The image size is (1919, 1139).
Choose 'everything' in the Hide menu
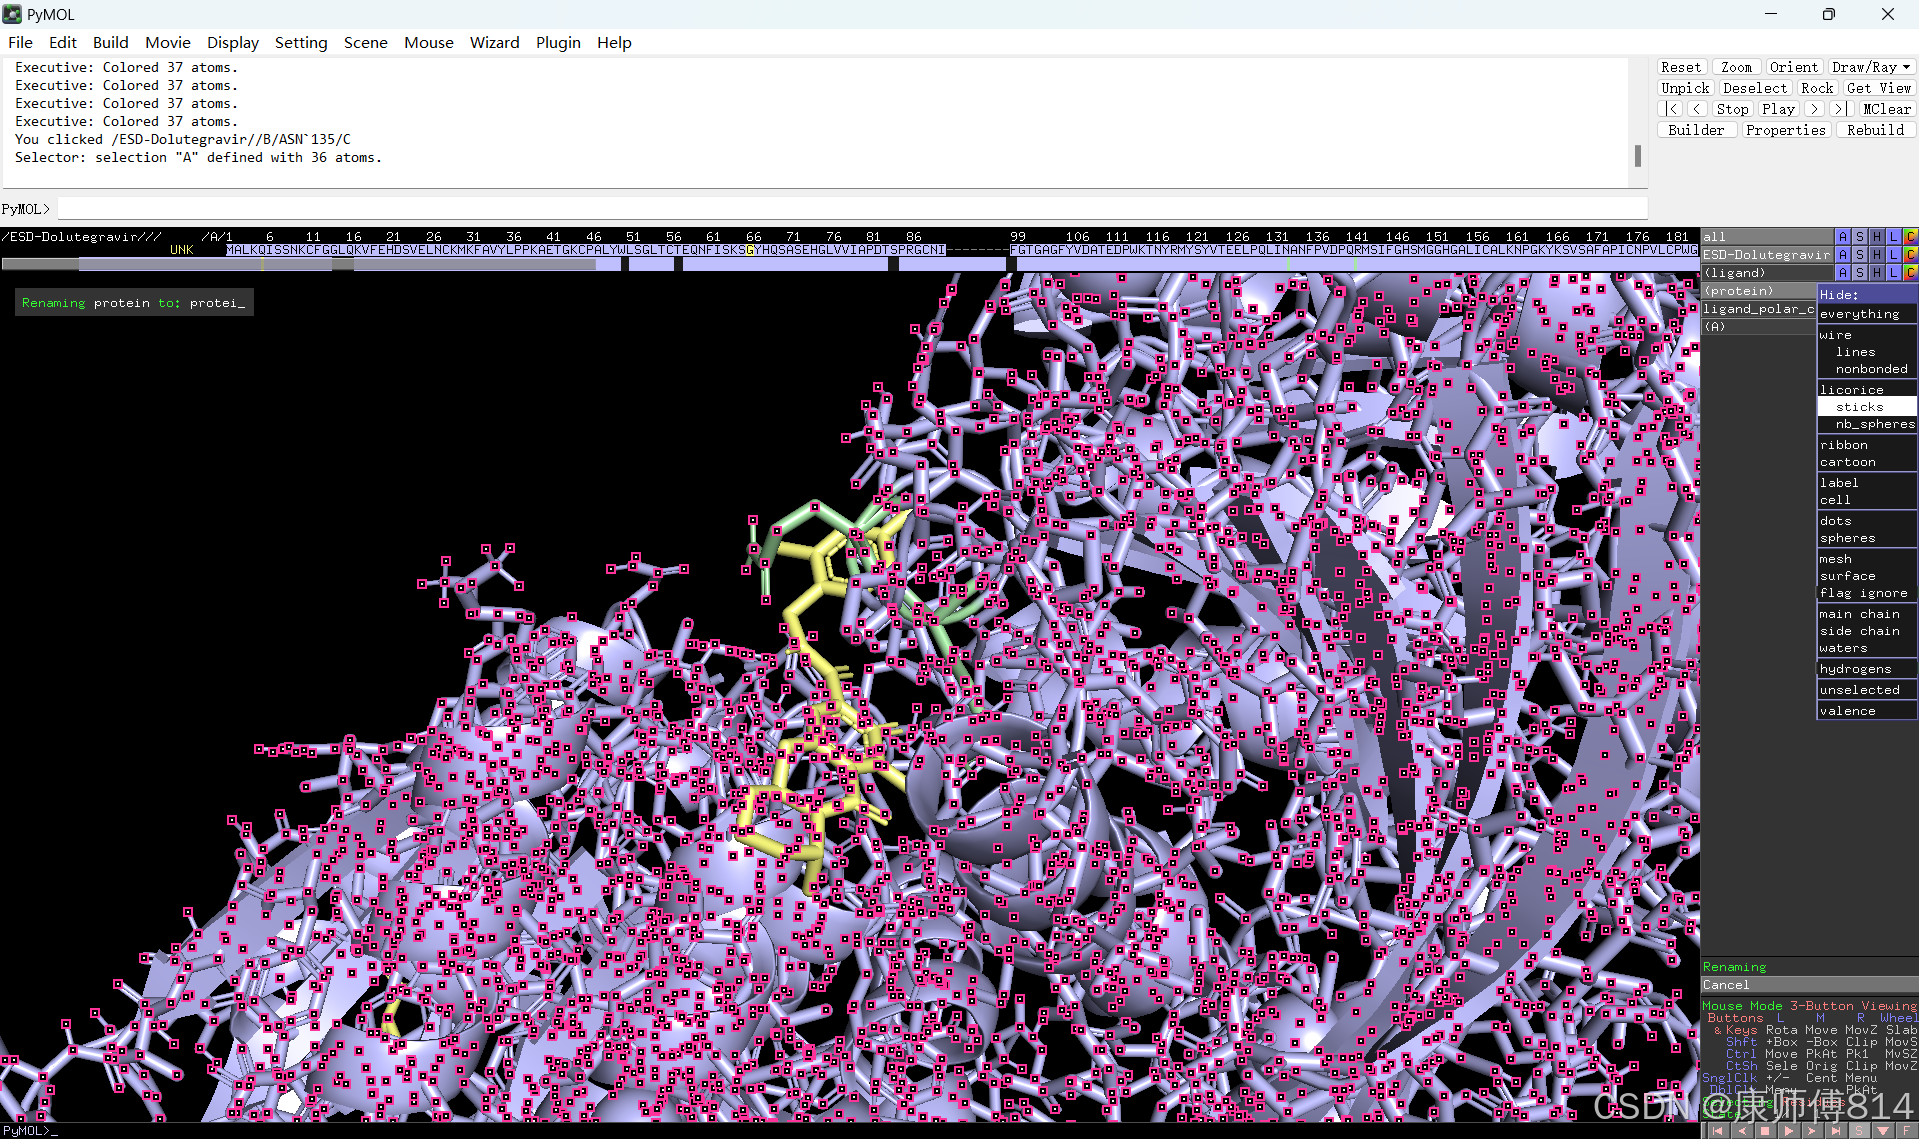[1867, 314]
